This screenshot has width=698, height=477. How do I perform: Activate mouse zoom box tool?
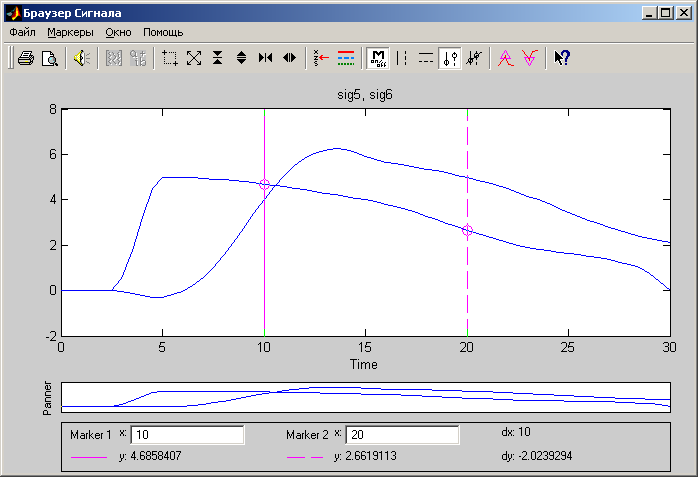170,58
